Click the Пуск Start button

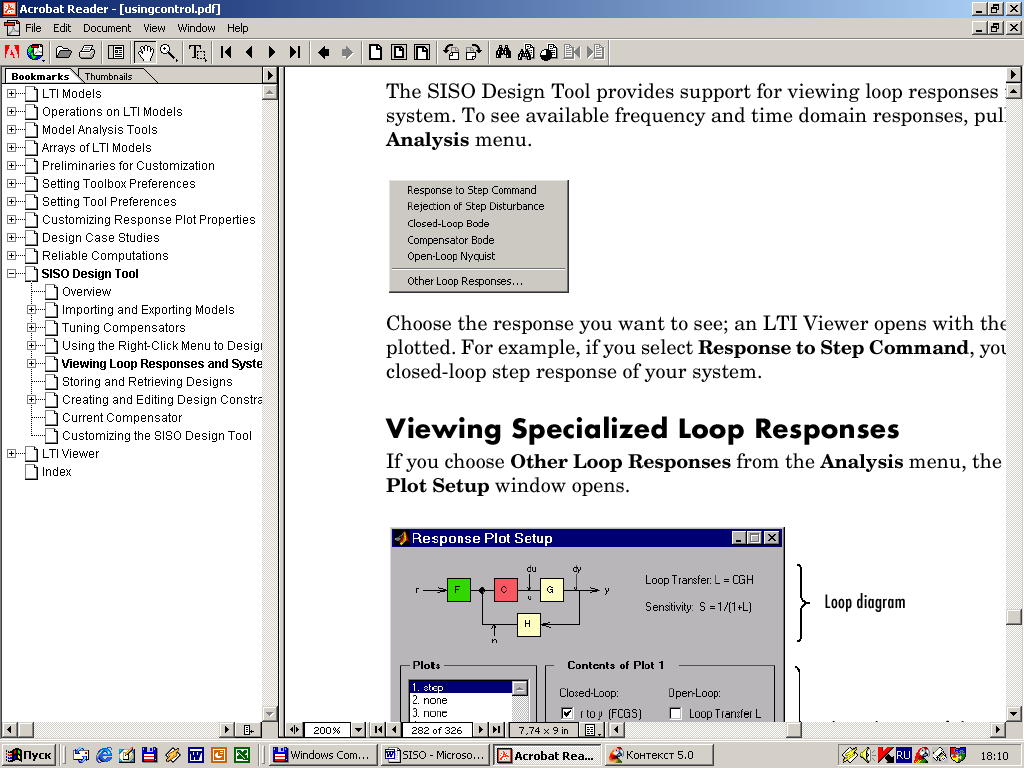click(x=29, y=755)
